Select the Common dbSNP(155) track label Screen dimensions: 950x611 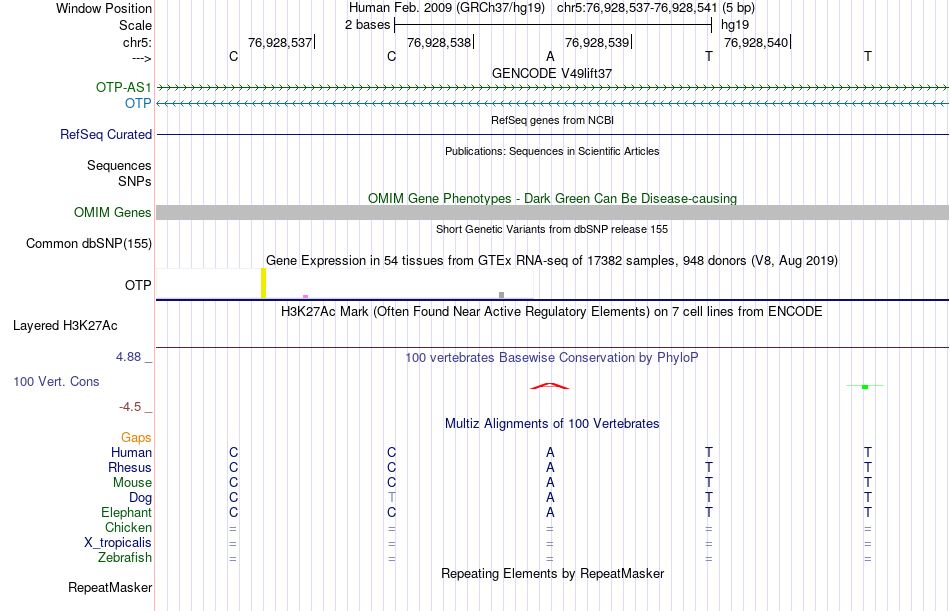(89, 244)
